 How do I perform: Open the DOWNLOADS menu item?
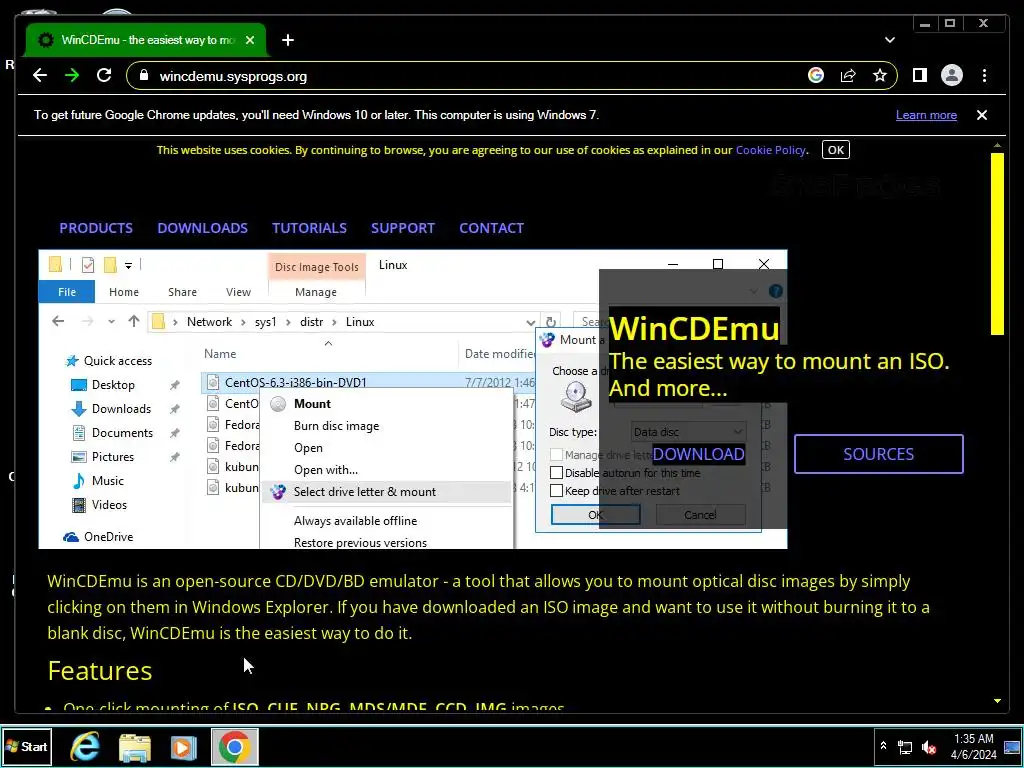tap(202, 228)
